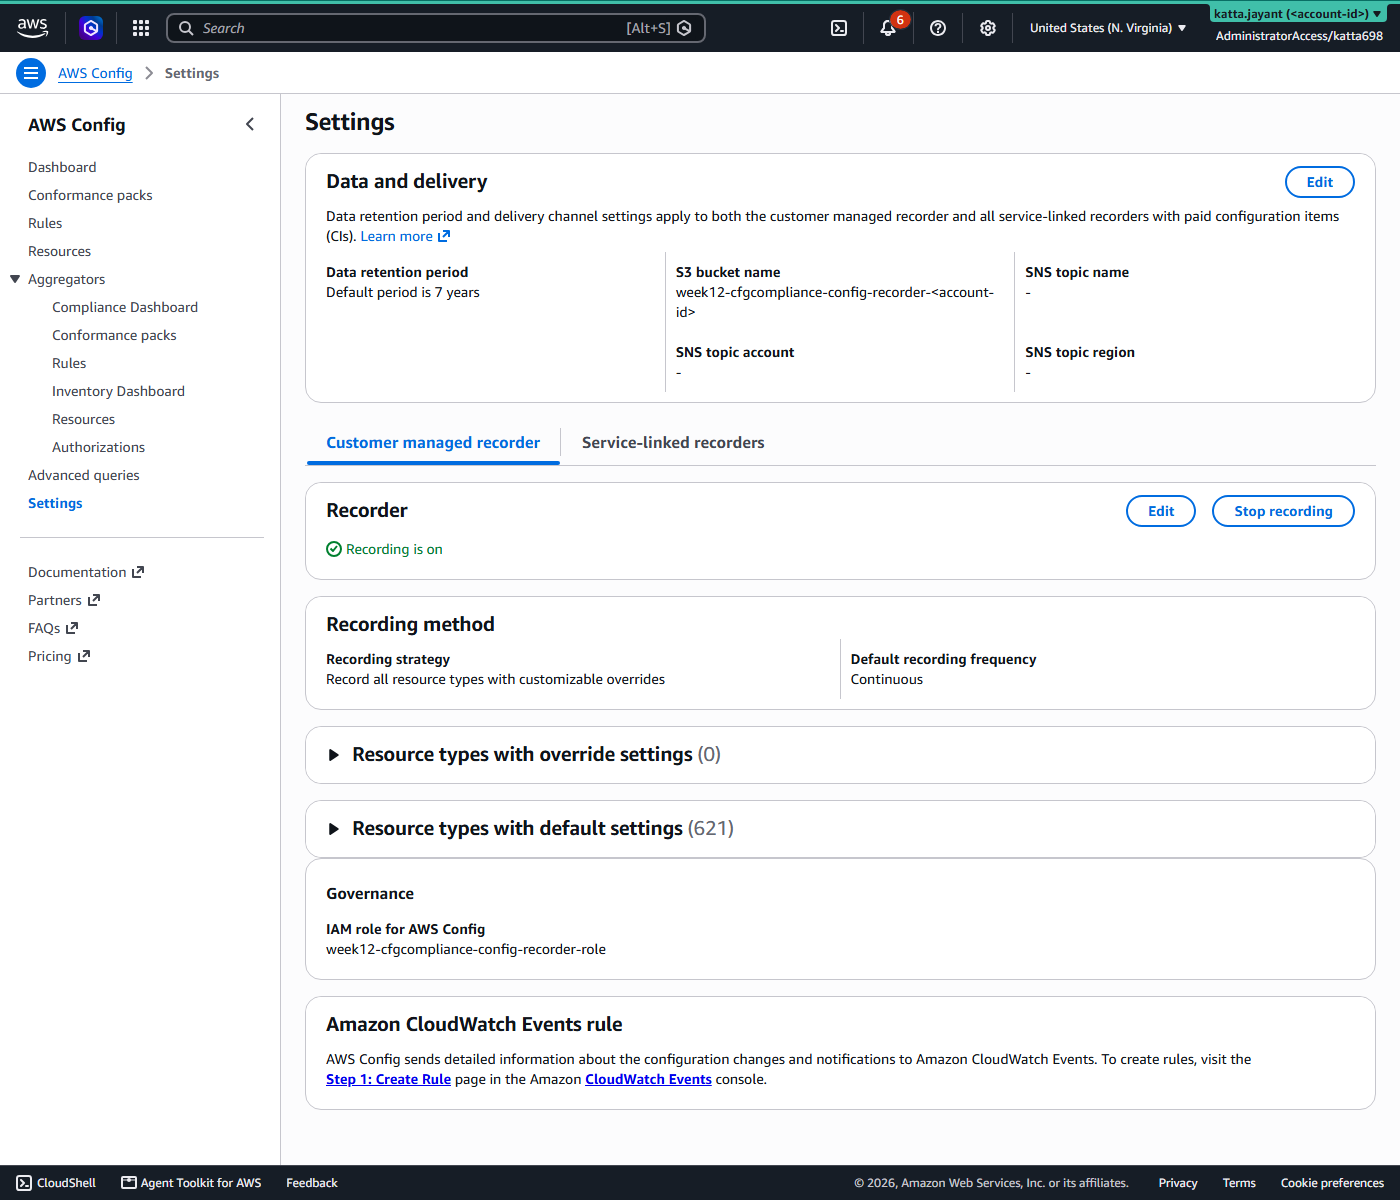This screenshot has height=1200, width=1400.
Task: Open the Learn more link
Action: point(405,236)
